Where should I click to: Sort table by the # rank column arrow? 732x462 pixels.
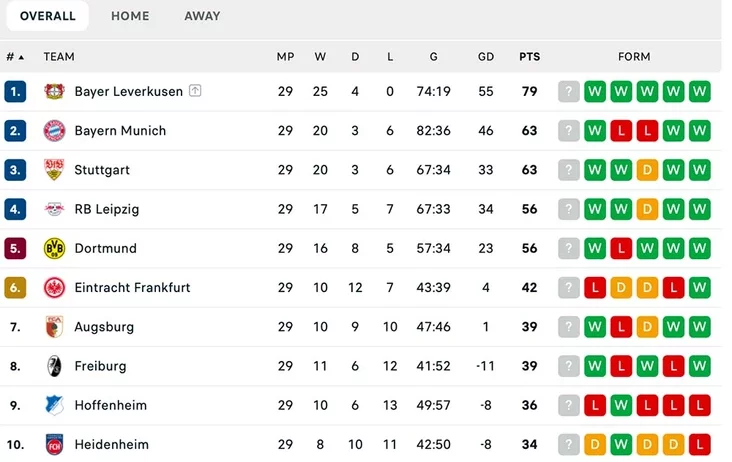21,57
